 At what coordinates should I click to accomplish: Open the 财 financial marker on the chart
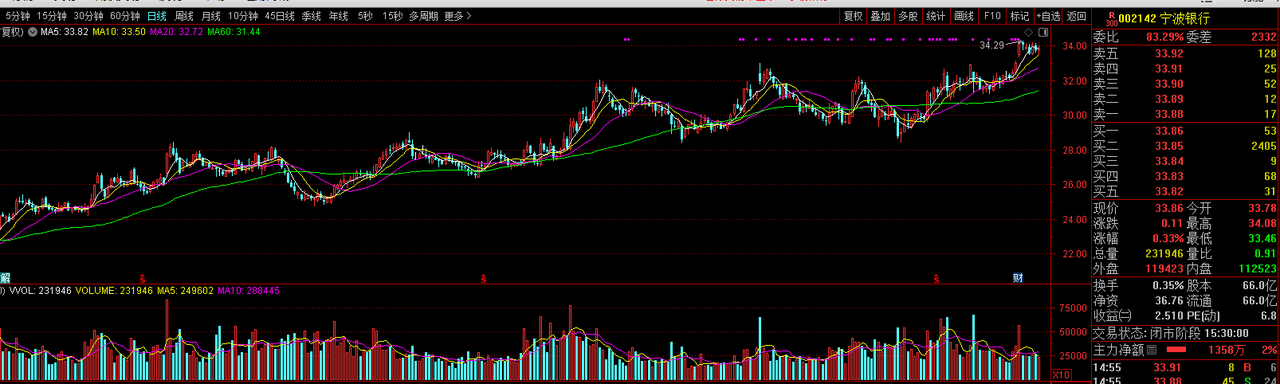[x=1017, y=277]
